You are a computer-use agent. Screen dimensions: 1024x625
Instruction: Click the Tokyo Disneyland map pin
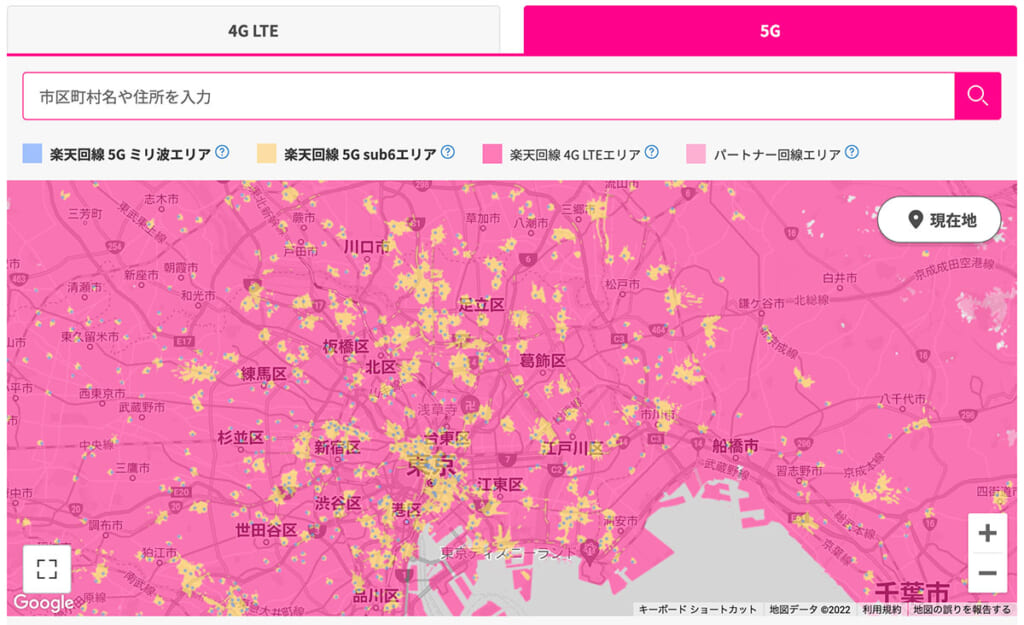point(590,551)
